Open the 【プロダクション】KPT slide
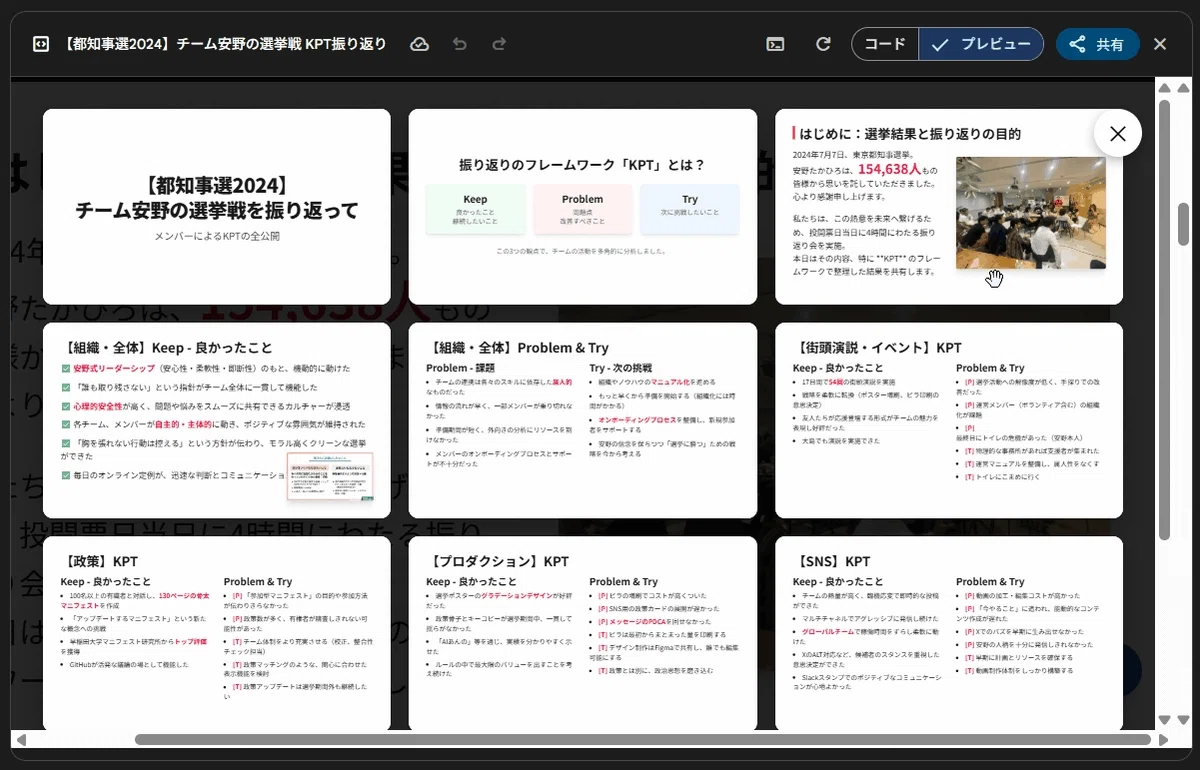Image resolution: width=1200 pixels, height=770 pixels. [x=583, y=634]
